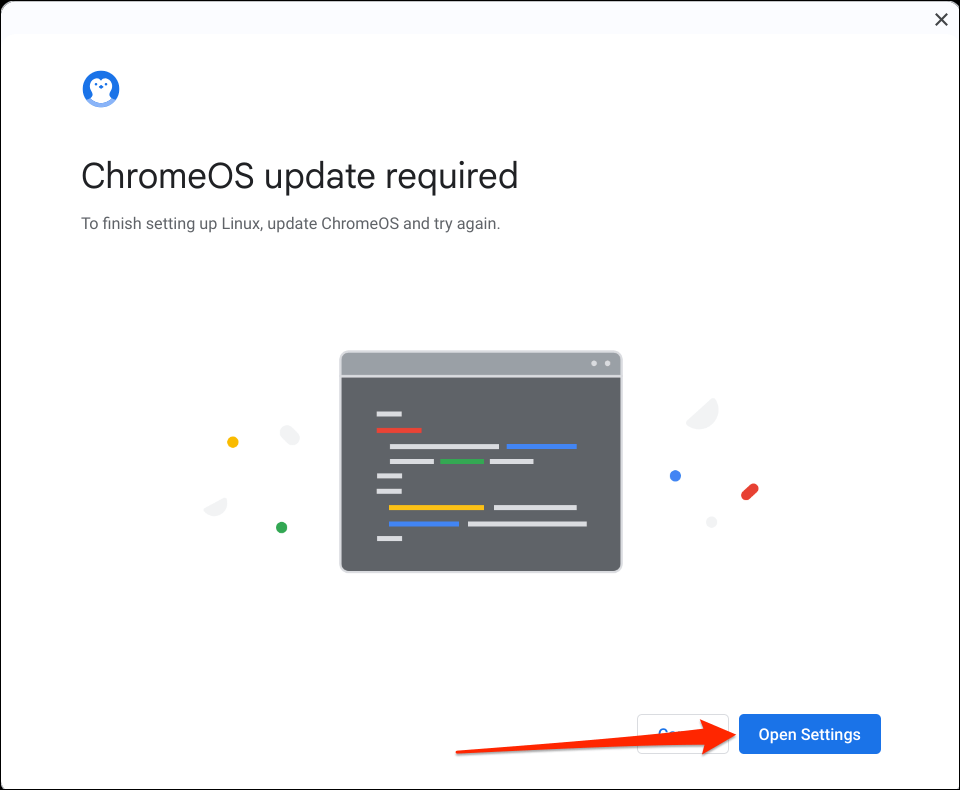Click the window-control dots in the terminal illustration

600,364
